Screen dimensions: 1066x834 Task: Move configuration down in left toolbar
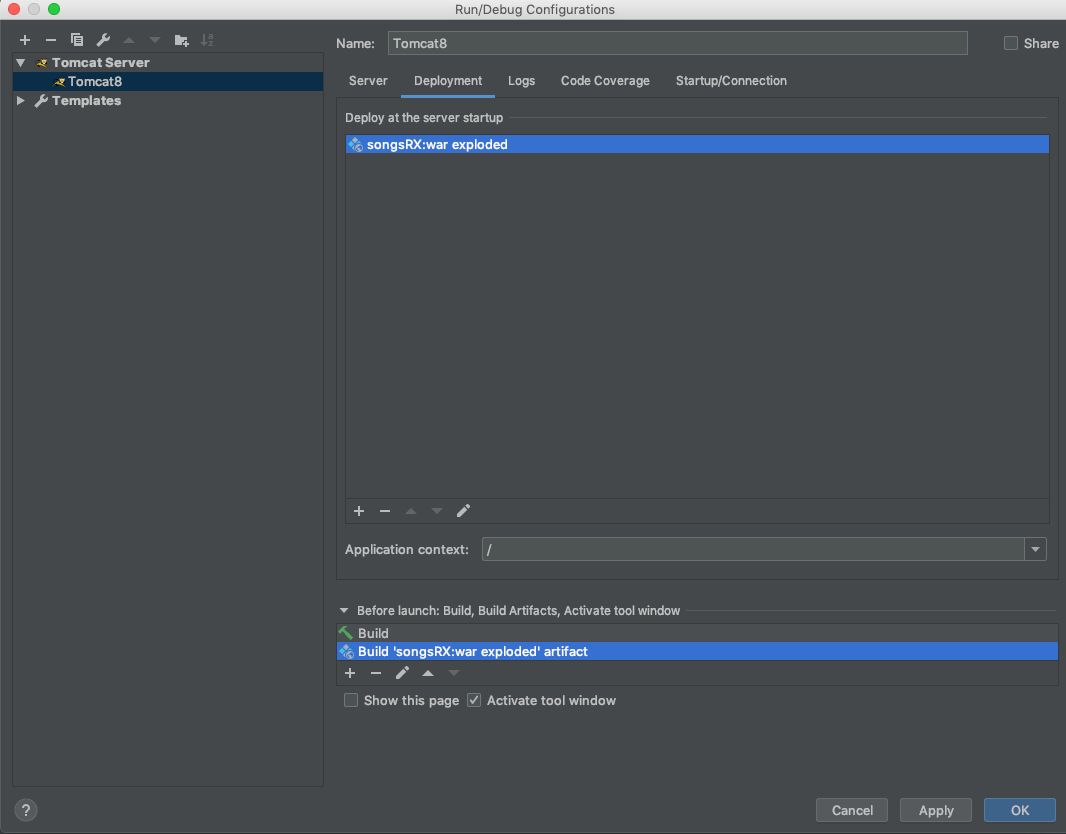[155, 40]
